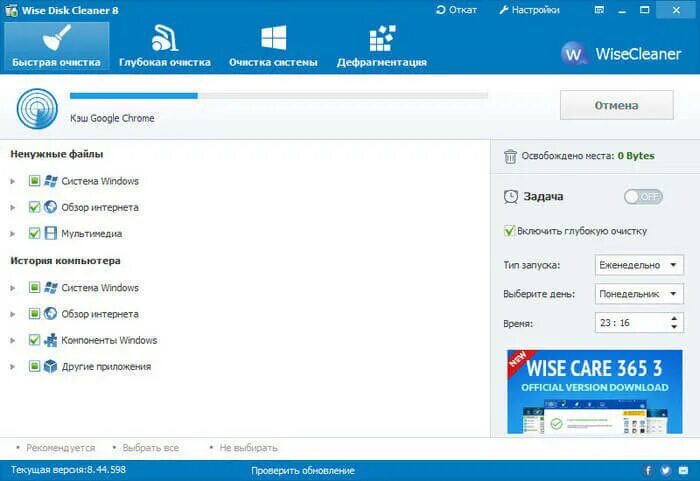Click Windows flag icon in История компьютера
This screenshot has width=700, height=481.
point(50,288)
